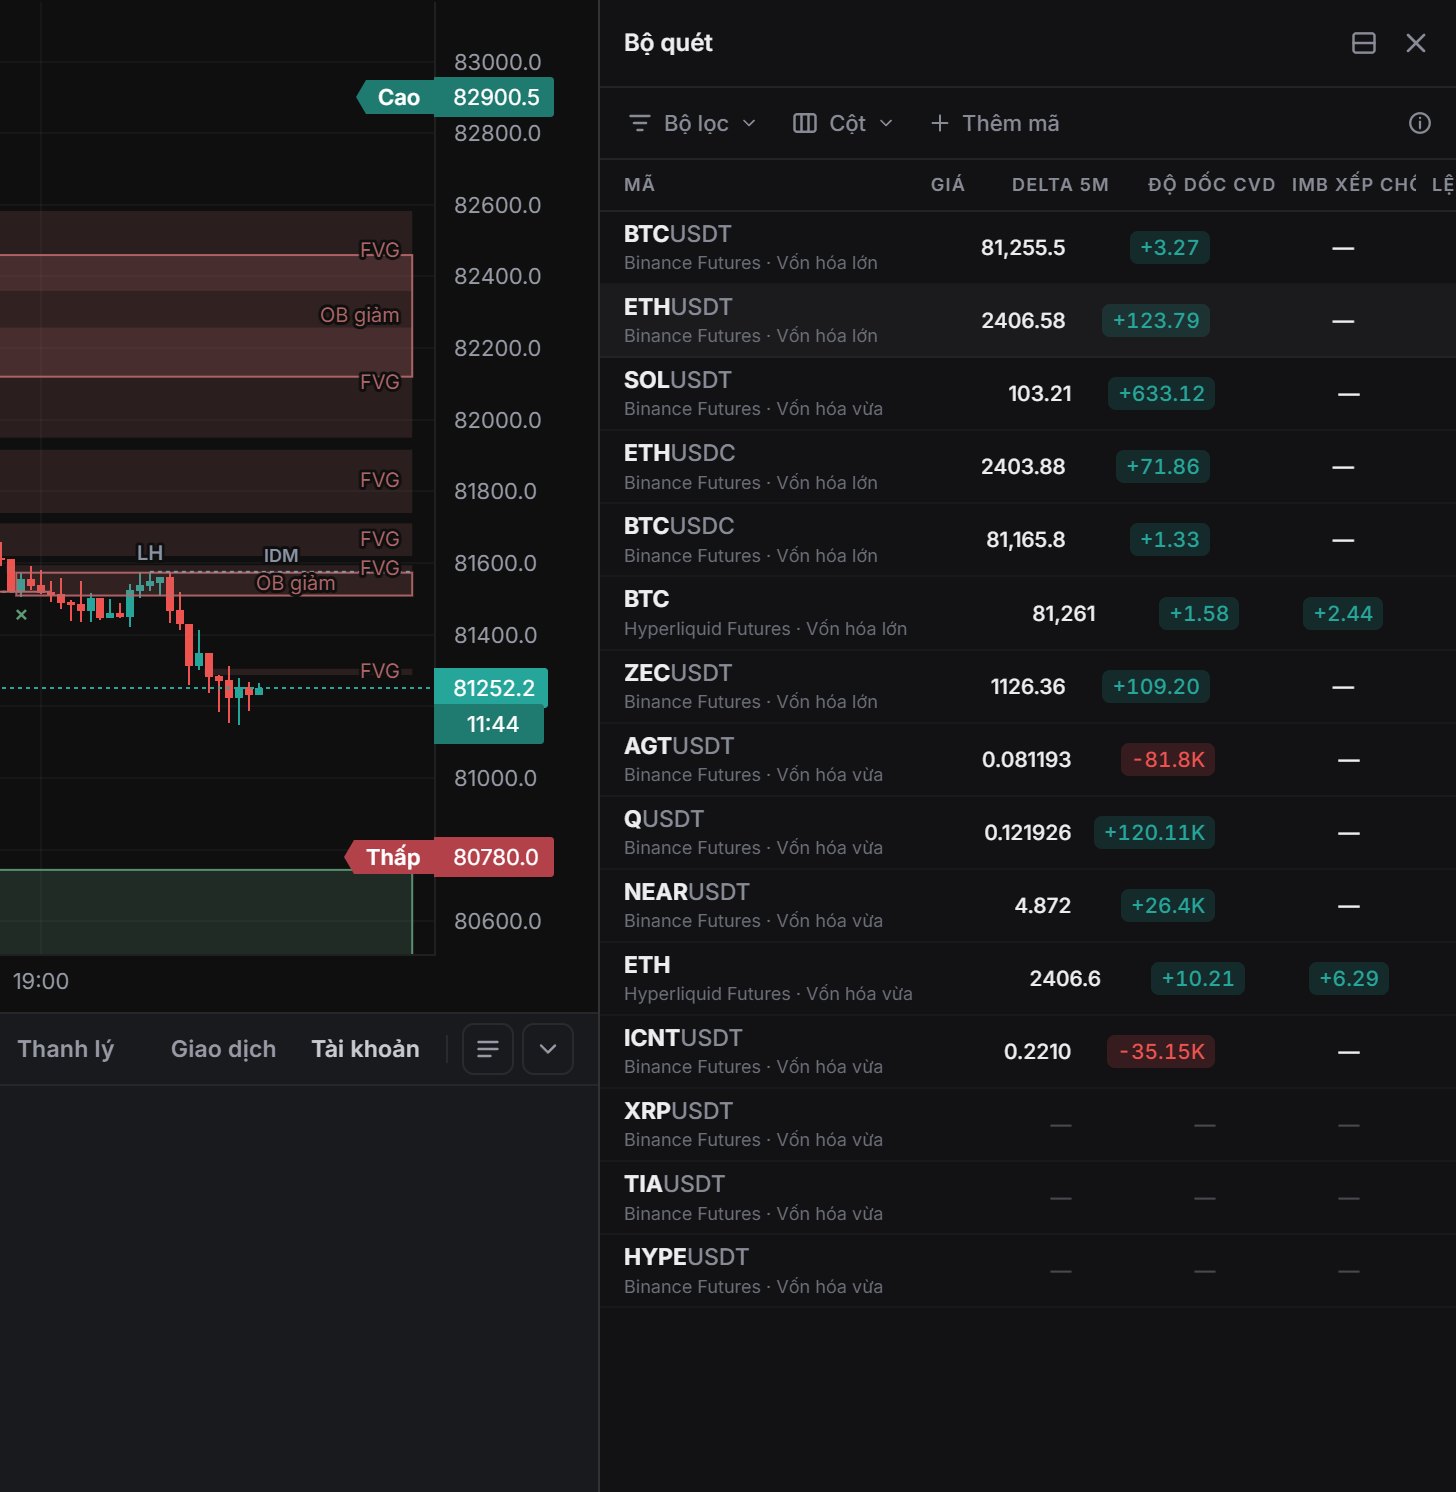Viewport: 1456px width, 1492px height.
Task: Open the Cột dropdown chevron
Action: [x=886, y=123]
